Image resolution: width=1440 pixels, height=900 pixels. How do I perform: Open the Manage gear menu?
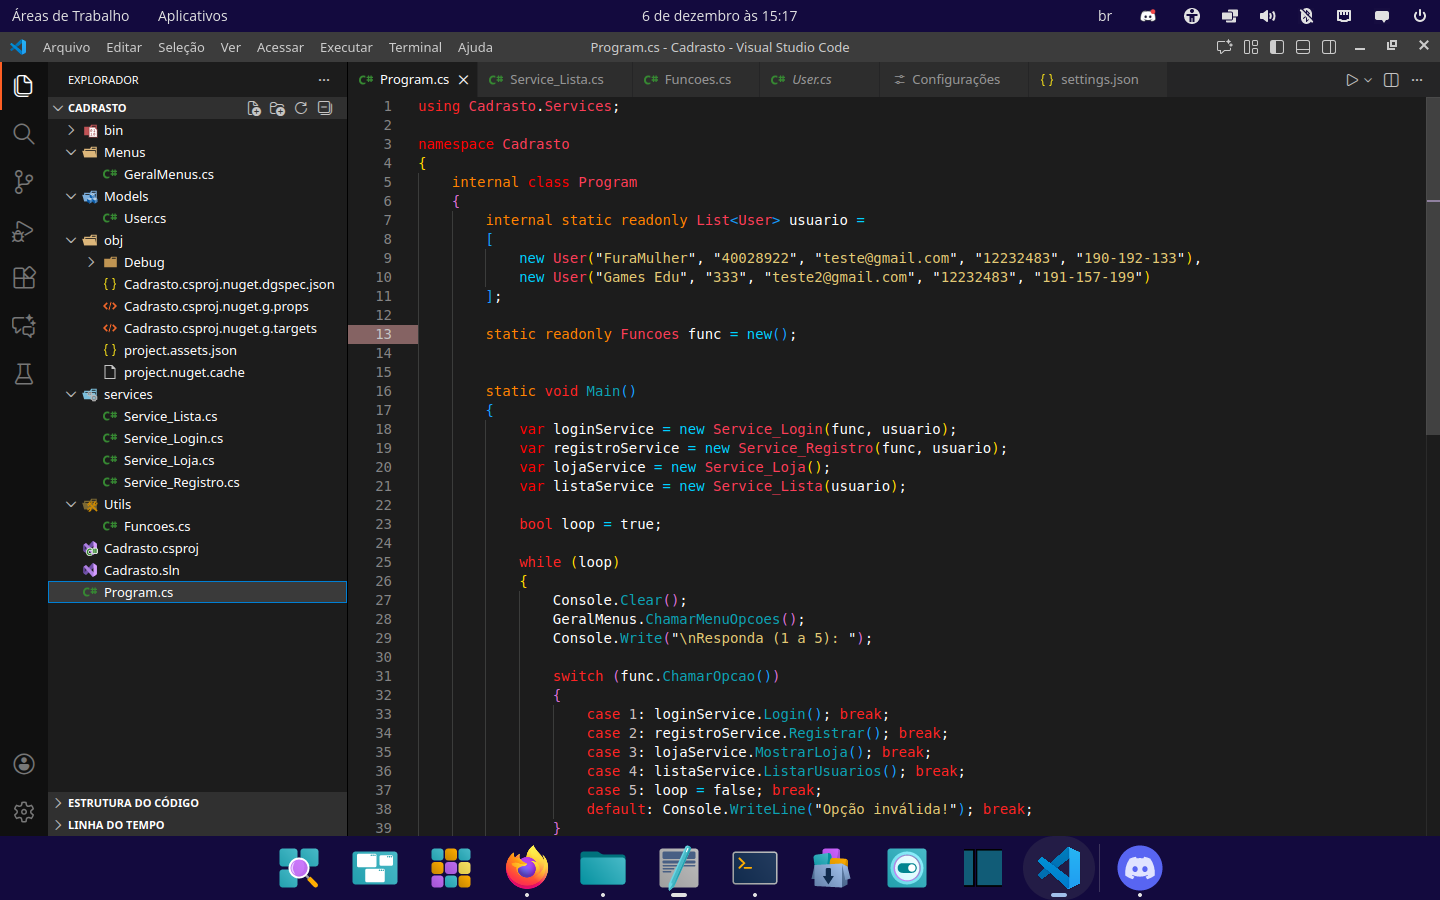[x=24, y=812]
